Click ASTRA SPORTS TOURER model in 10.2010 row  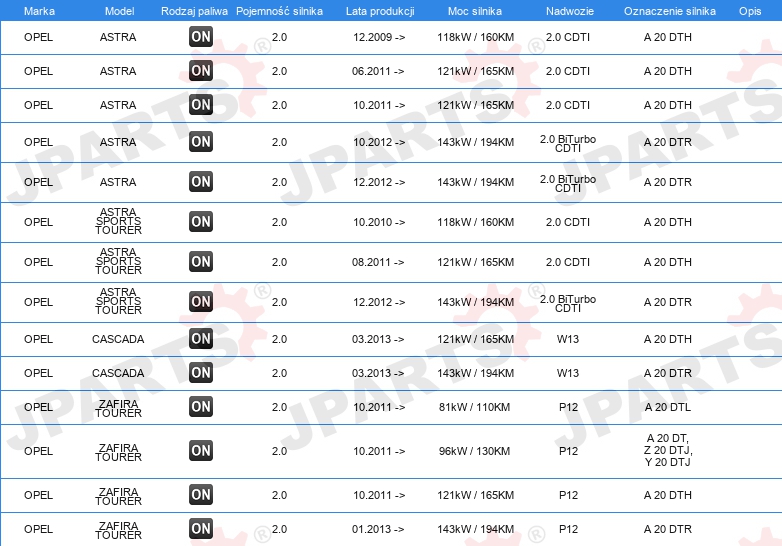click(118, 221)
